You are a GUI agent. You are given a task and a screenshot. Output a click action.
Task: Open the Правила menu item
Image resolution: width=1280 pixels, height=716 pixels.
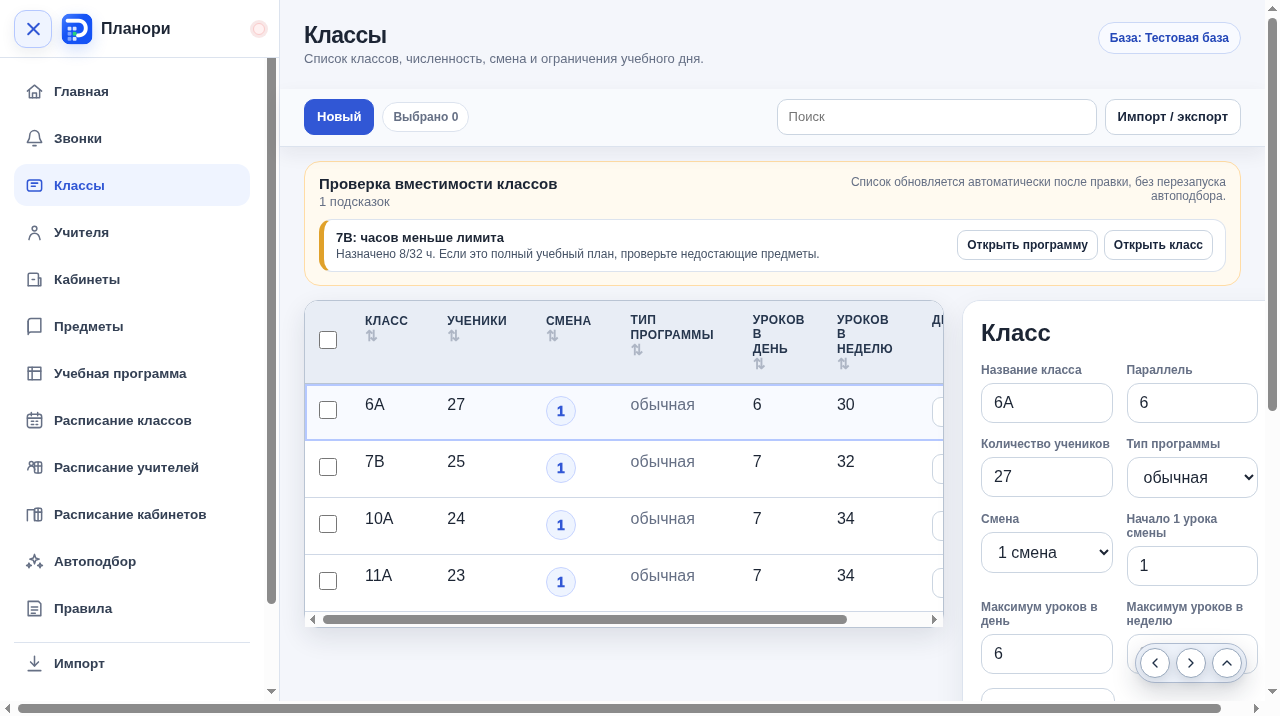click(x=132, y=609)
